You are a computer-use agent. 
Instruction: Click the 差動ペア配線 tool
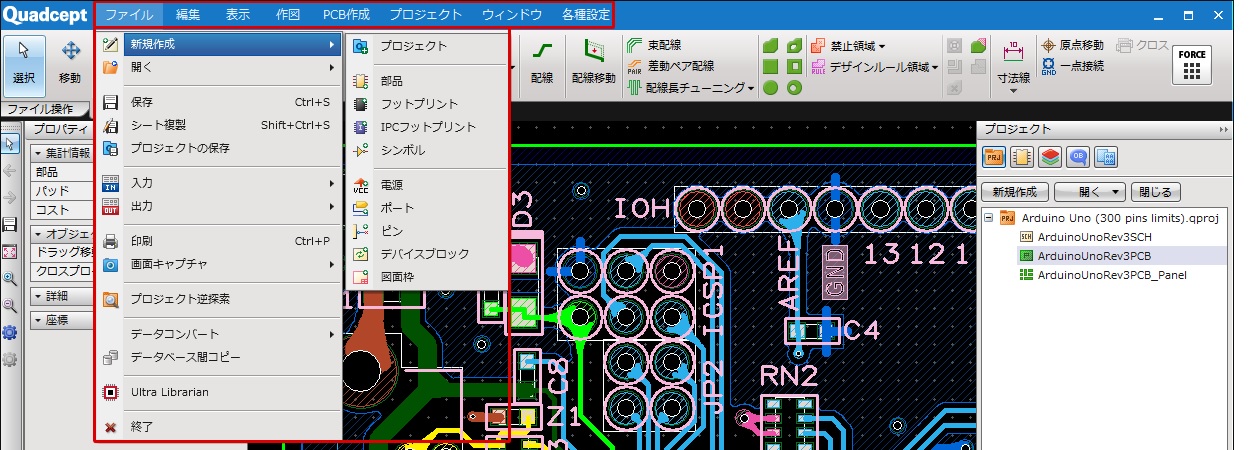tap(670, 66)
